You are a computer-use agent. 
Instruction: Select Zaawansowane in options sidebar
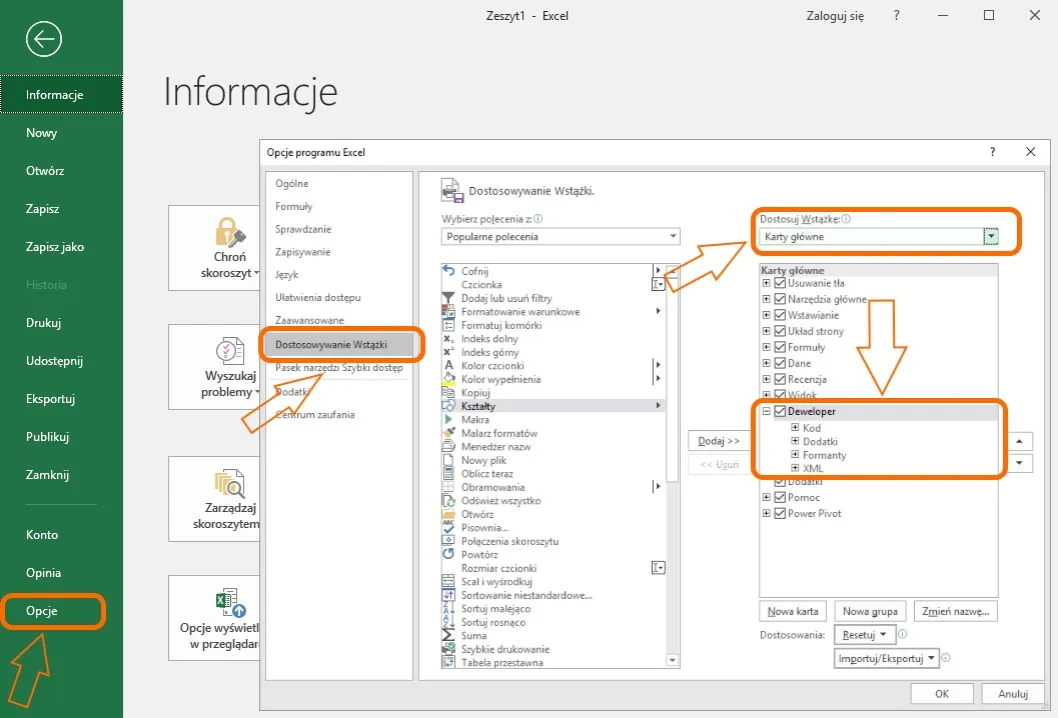[309, 320]
